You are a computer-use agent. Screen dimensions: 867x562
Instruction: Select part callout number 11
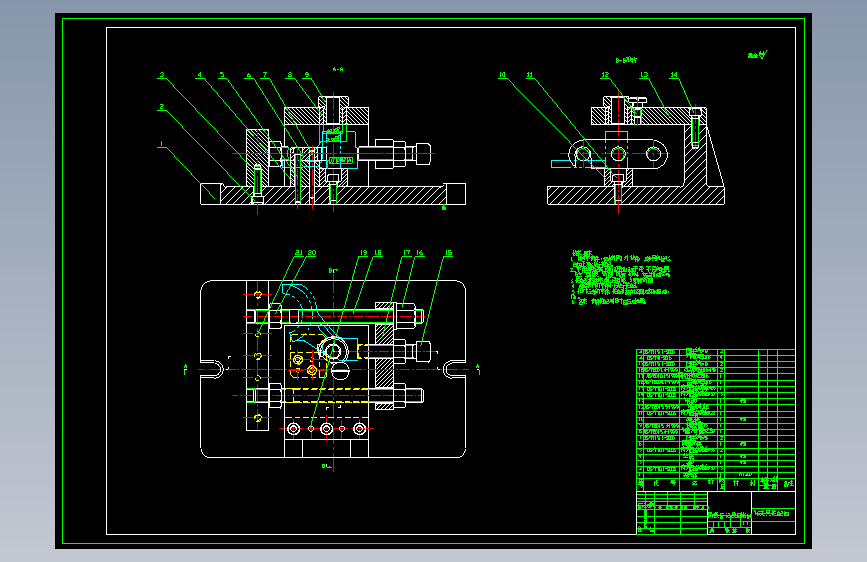click(530, 75)
